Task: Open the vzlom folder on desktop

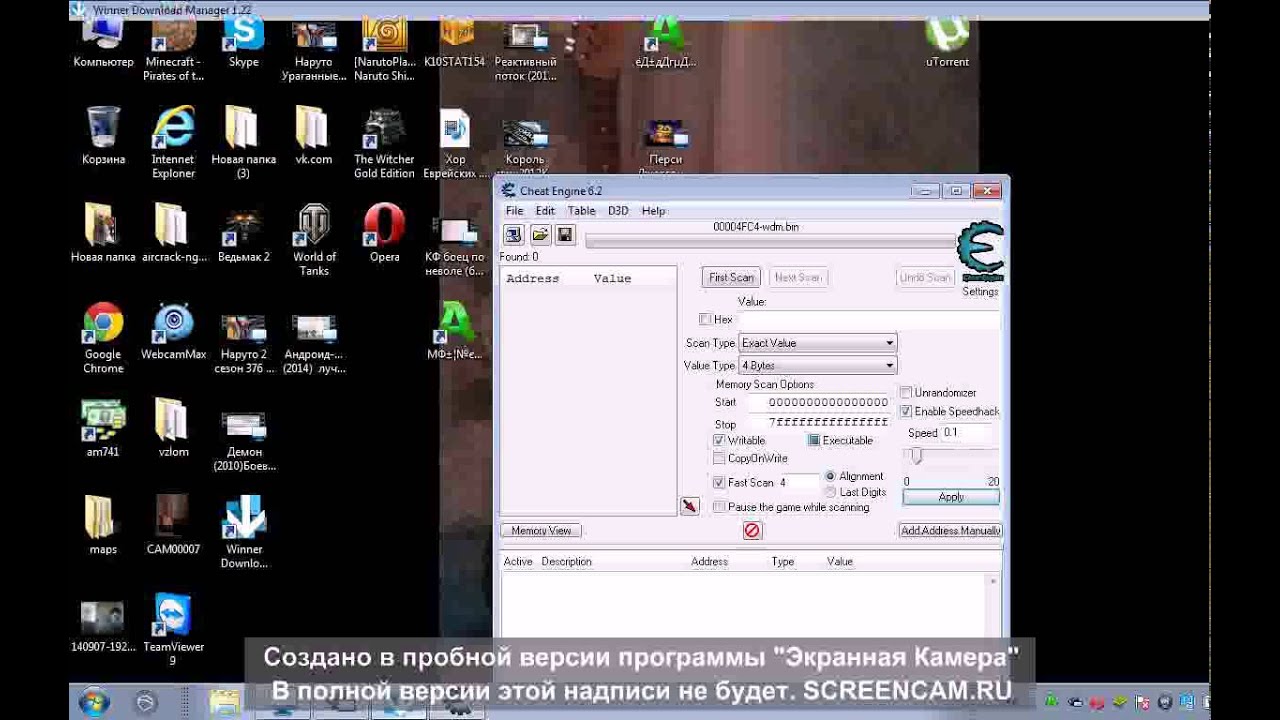Action: coord(173,428)
